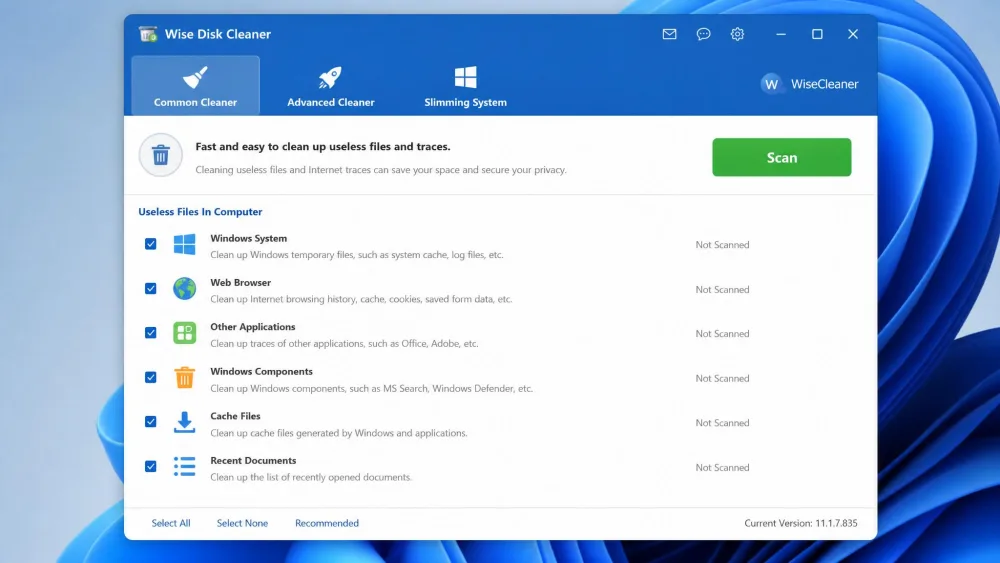Maximize the Wise Disk Cleaner window
Screen dimensions: 1000x563
(817, 34)
